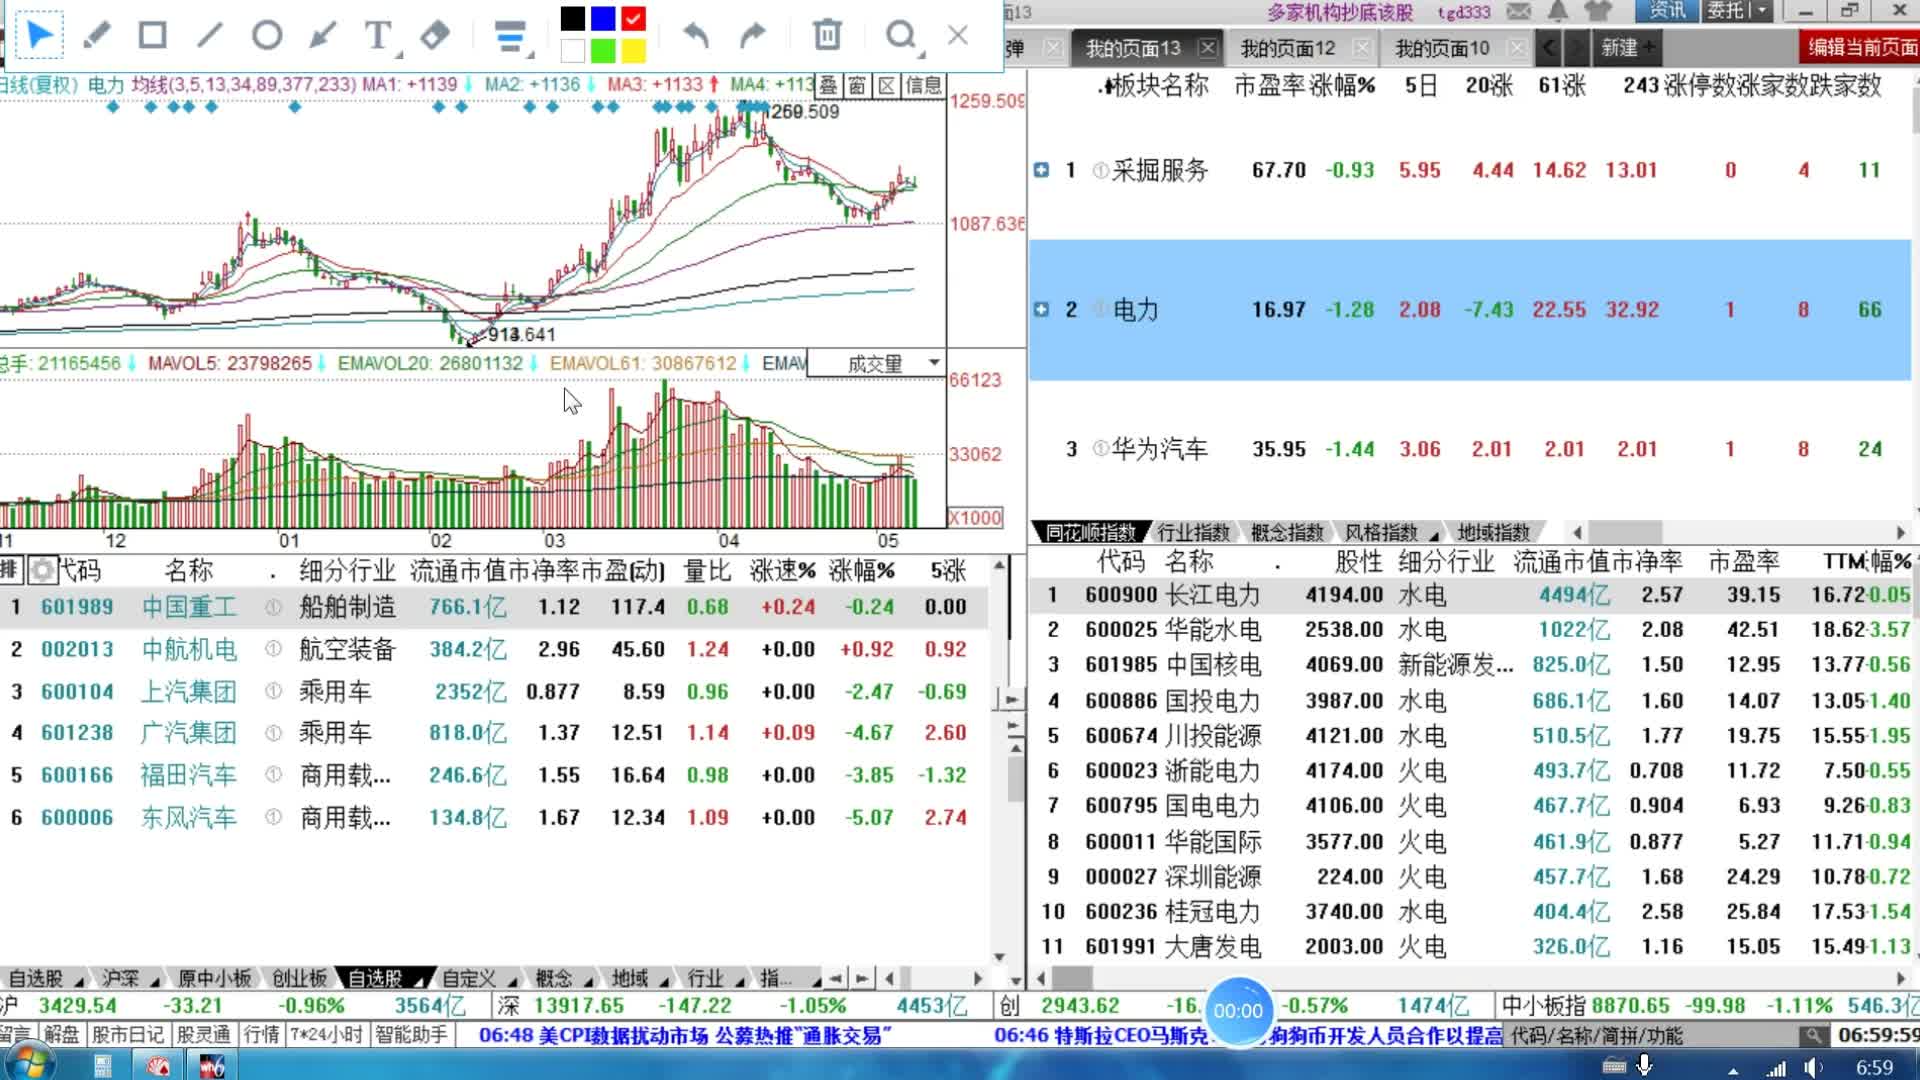The height and width of the screenshot is (1080, 1920).
Task: Open the magnifier zoom tool
Action: [901, 36]
